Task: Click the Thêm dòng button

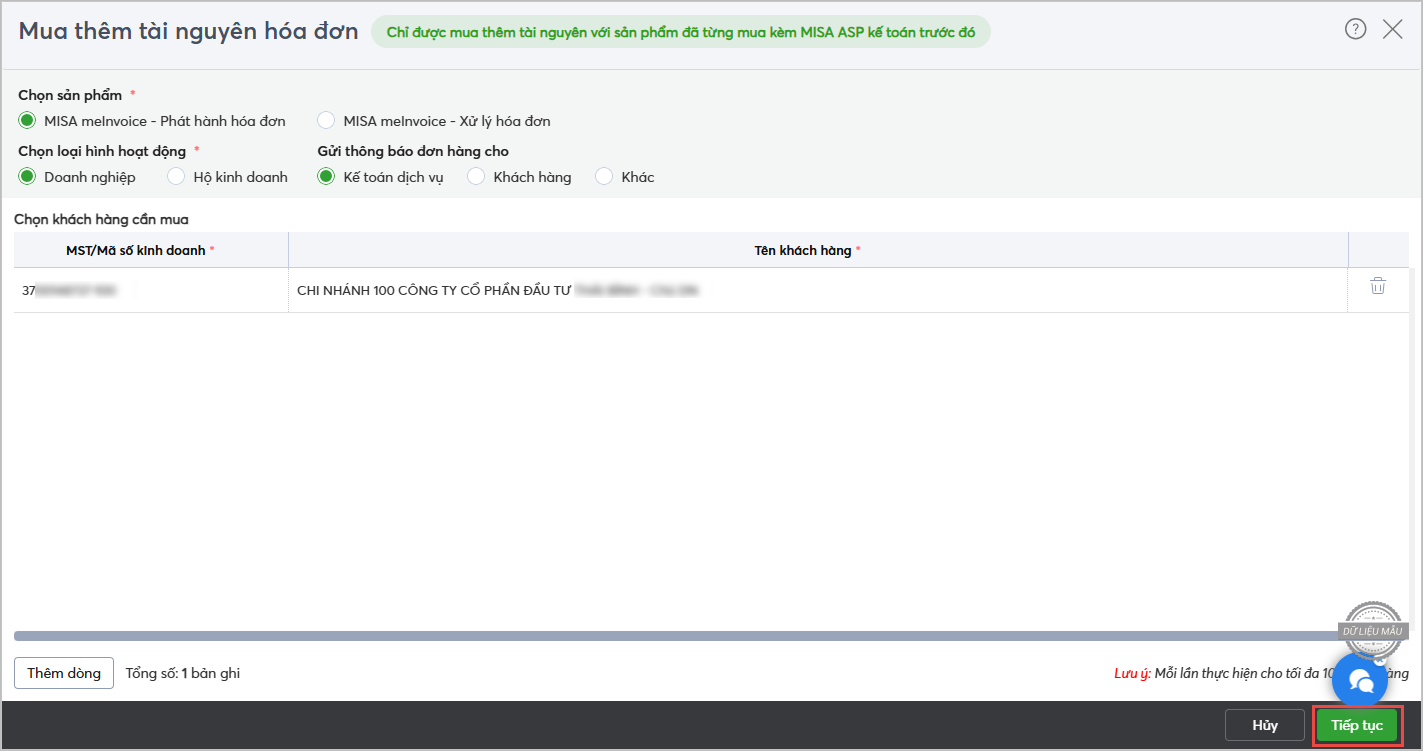Action: tap(64, 673)
